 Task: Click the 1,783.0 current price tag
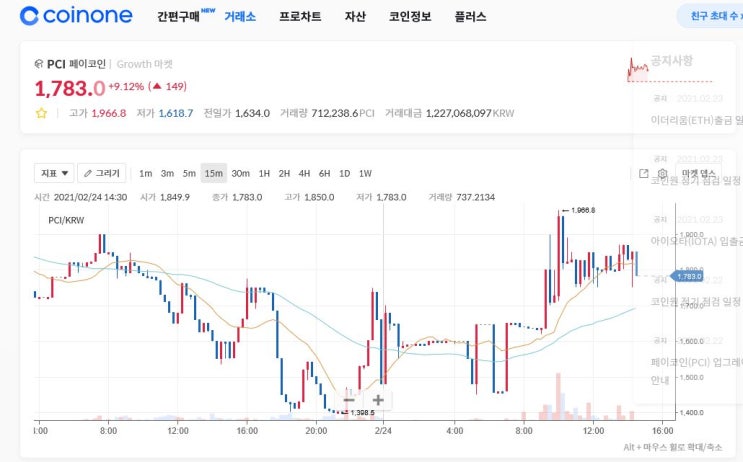point(687,276)
